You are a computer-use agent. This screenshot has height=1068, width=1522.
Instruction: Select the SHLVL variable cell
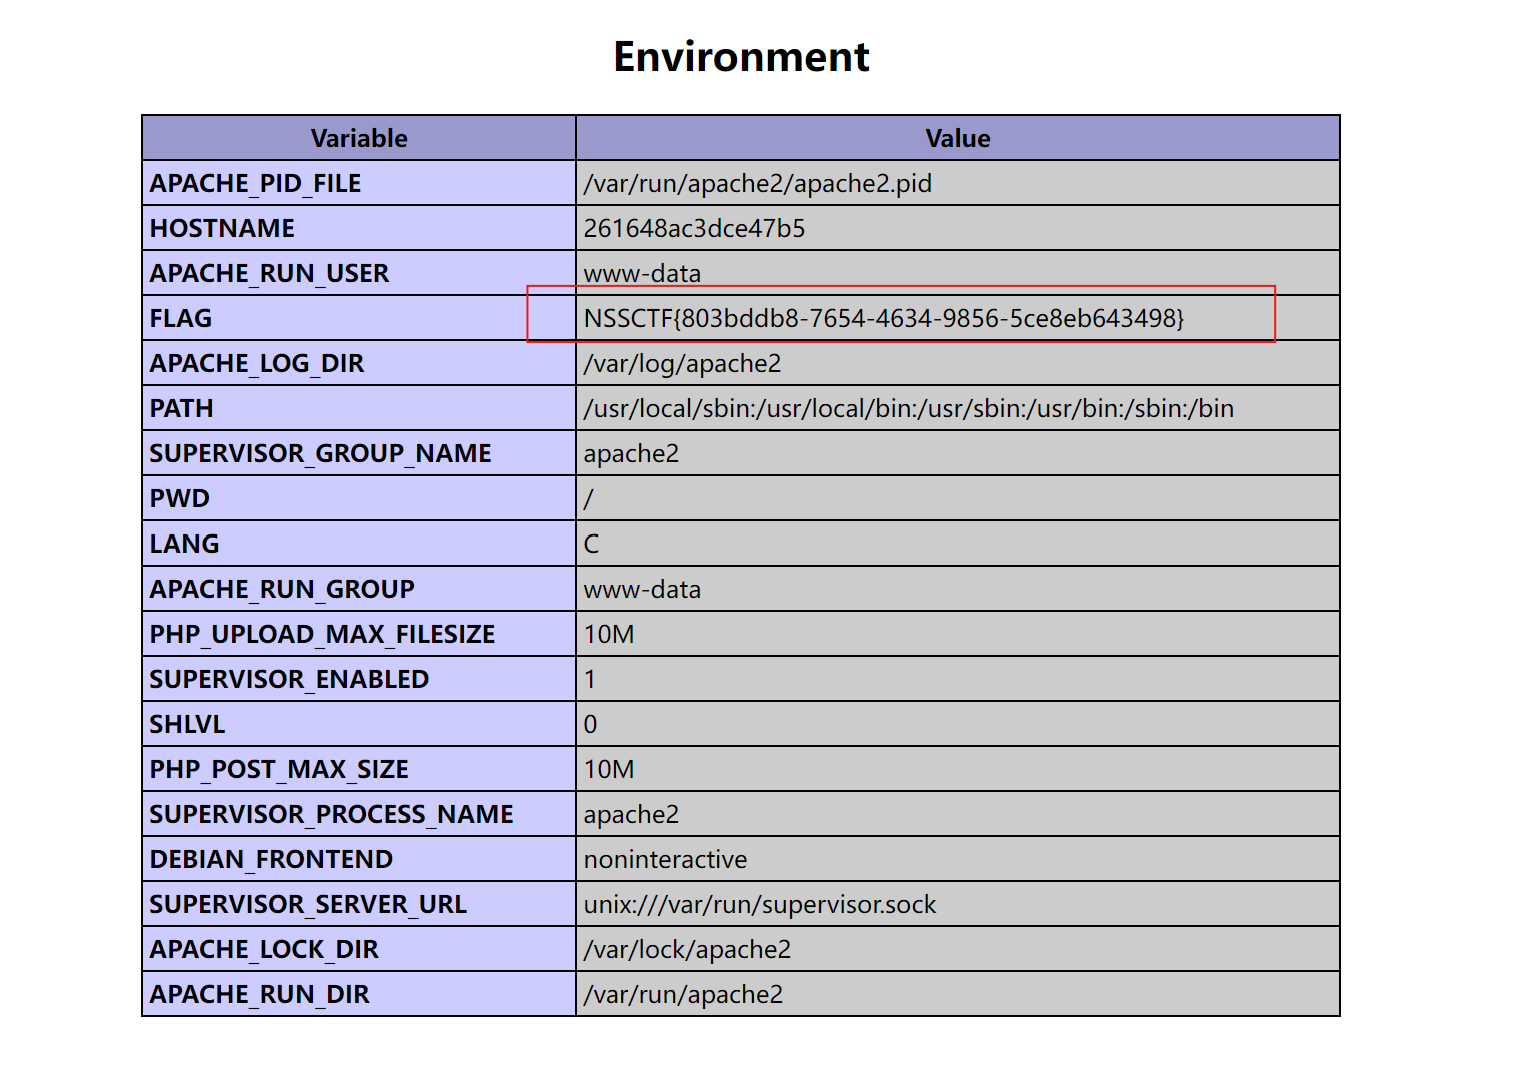tap(359, 724)
